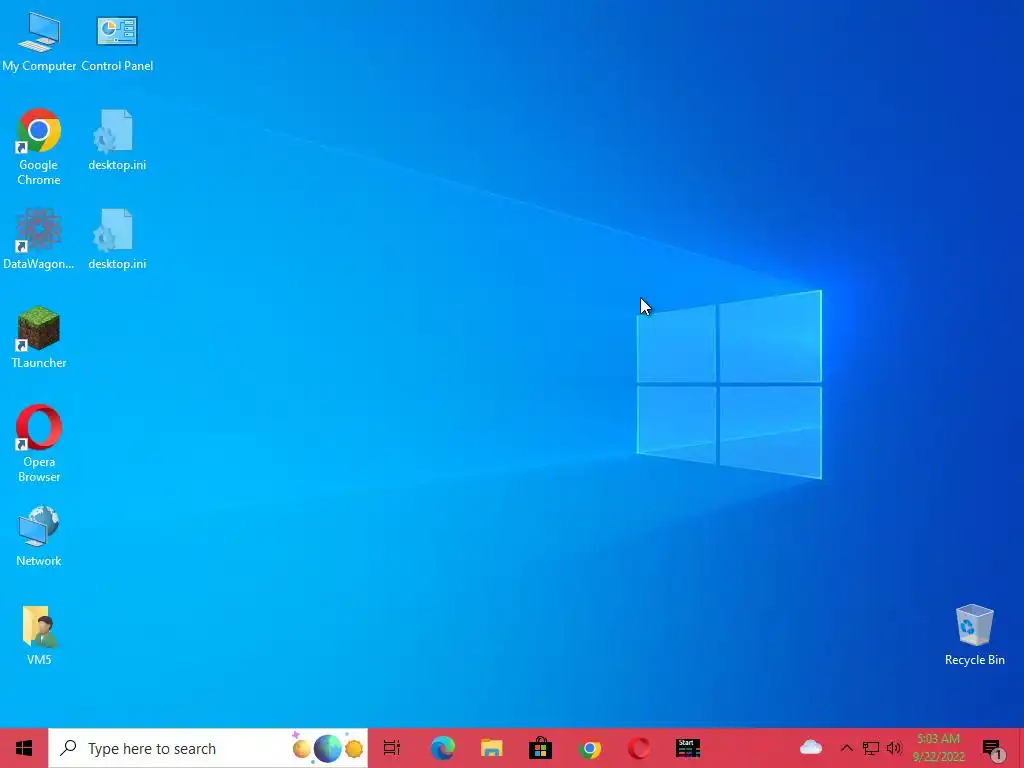1024x768 pixels.
Task: Launch Chrome from the taskbar
Action: coord(590,748)
